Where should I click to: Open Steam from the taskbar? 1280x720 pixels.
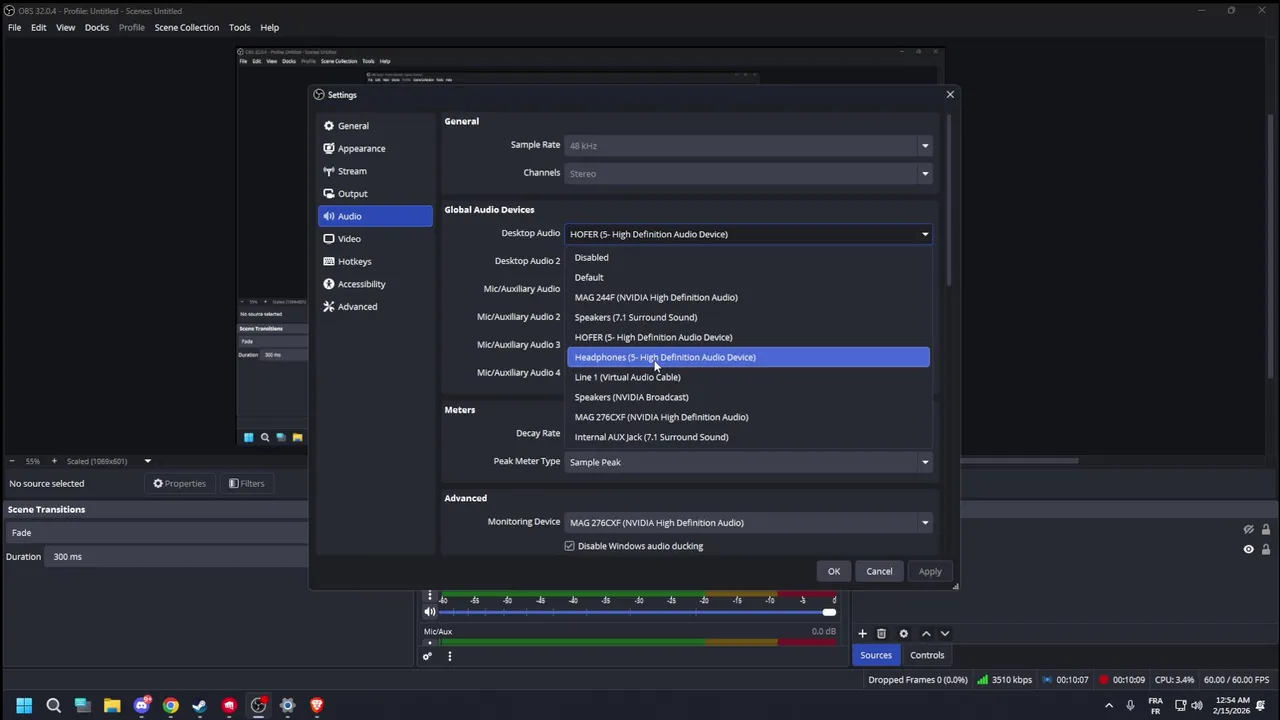pyautogui.click(x=200, y=705)
